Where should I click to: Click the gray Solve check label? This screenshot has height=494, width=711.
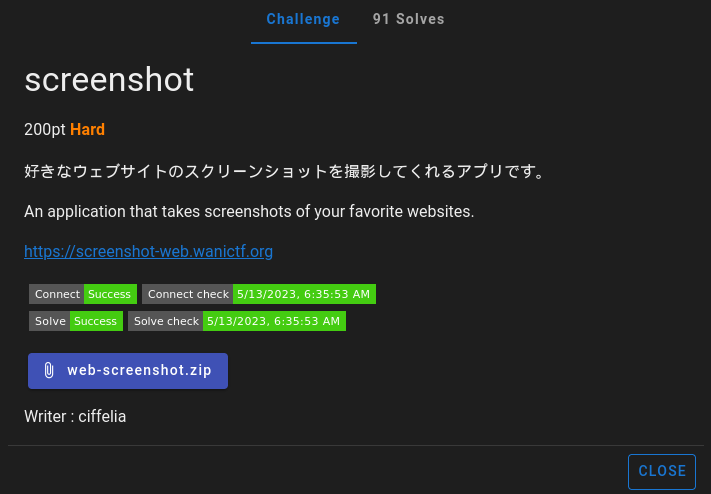point(166,321)
